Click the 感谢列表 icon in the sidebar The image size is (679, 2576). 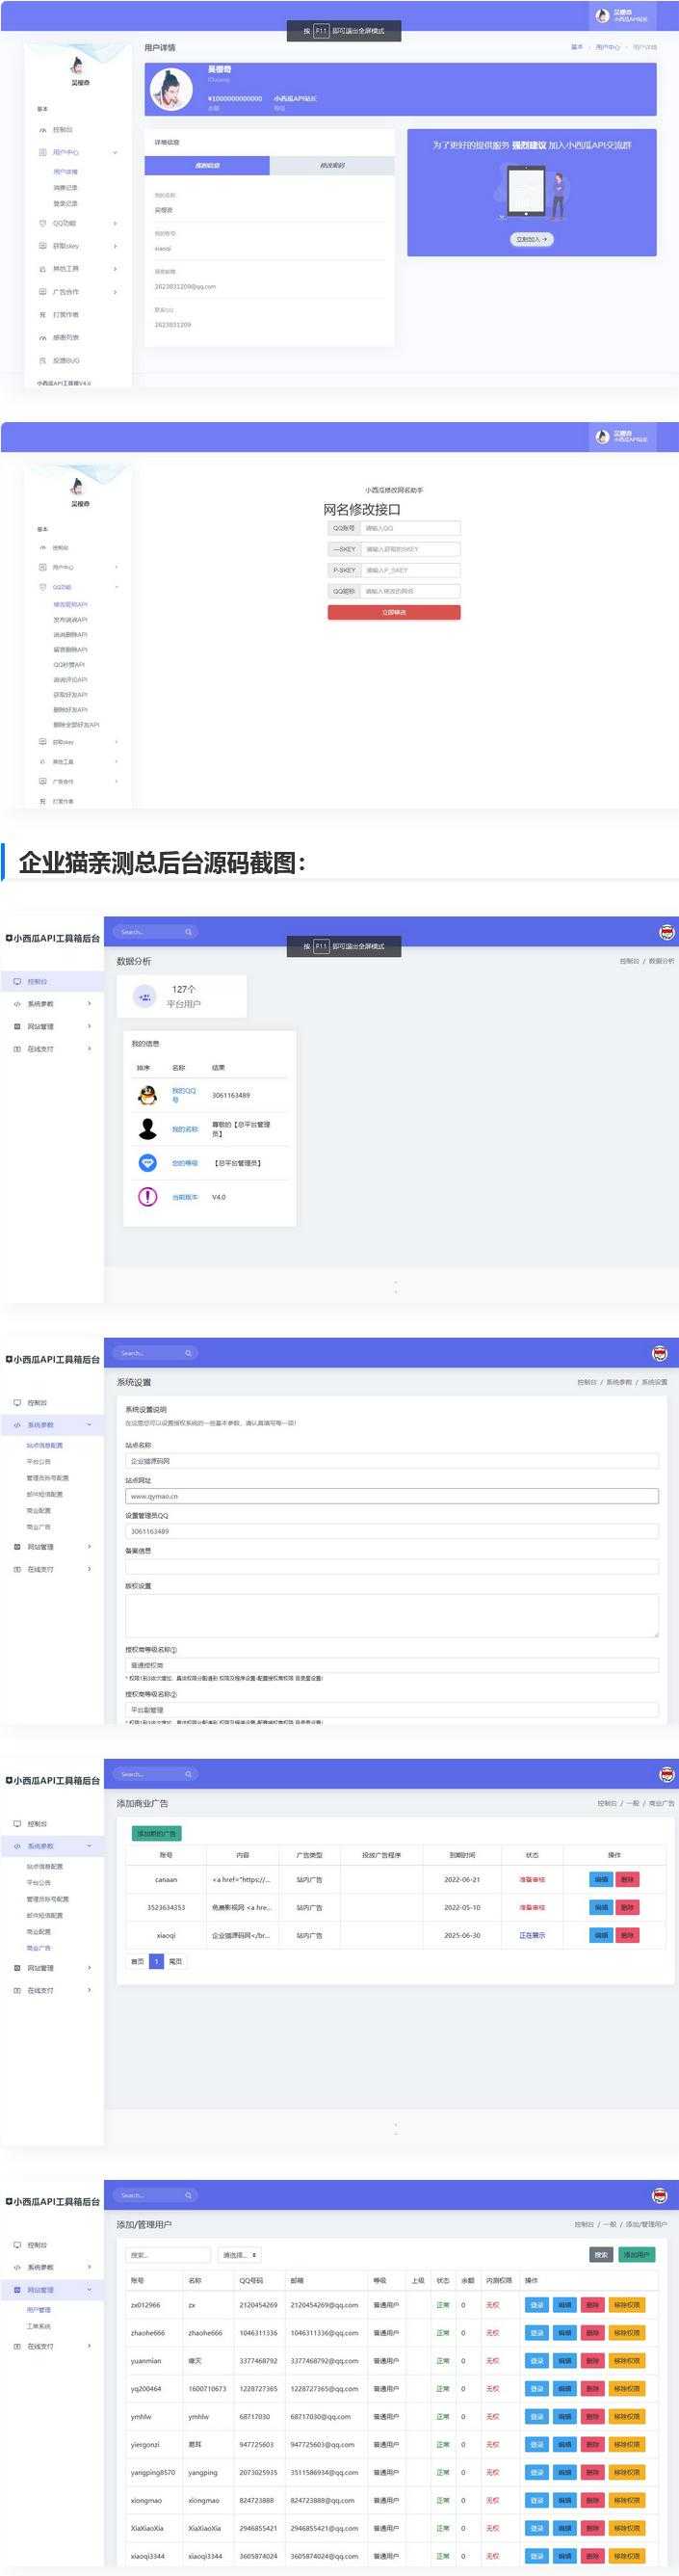43,338
